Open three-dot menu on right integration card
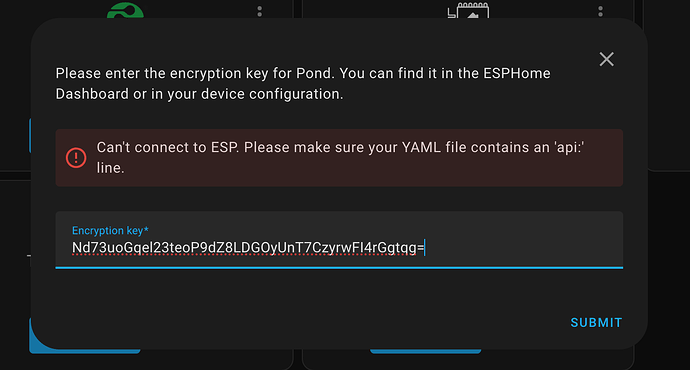This screenshot has height=370, width=690. (601, 11)
